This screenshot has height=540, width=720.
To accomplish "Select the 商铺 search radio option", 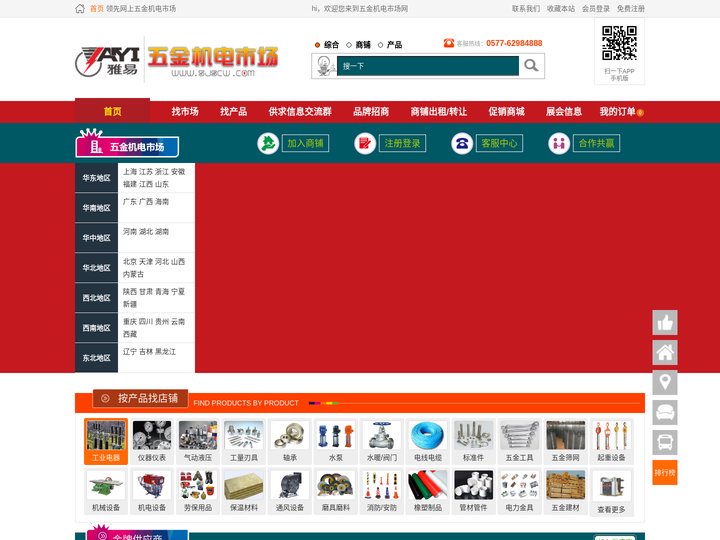I will pos(349,45).
